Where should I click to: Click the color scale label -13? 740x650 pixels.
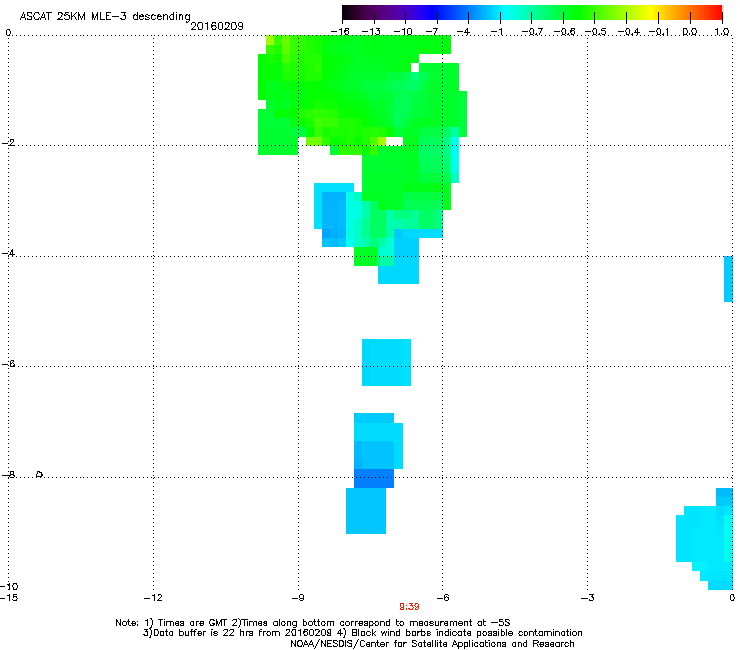tap(371, 32)
